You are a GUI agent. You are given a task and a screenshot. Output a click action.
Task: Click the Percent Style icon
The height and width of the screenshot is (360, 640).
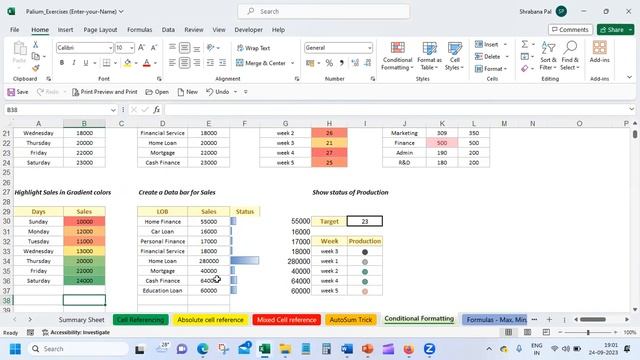329,63
